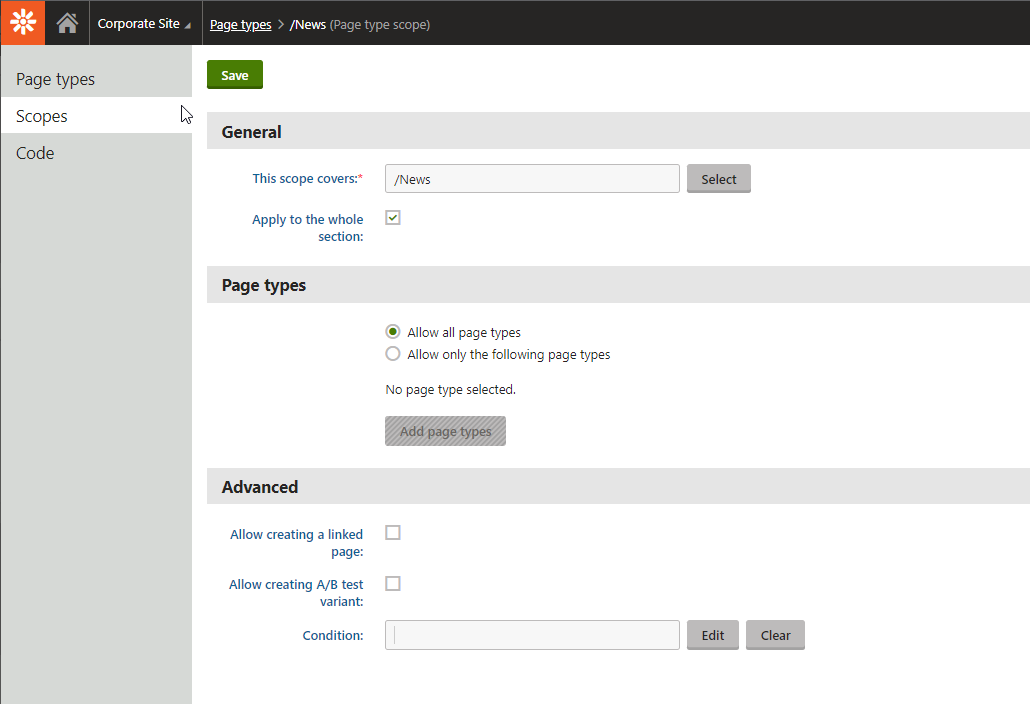Uncheck Apply to the whole section

pyautogui.click(x=393, y=218)
